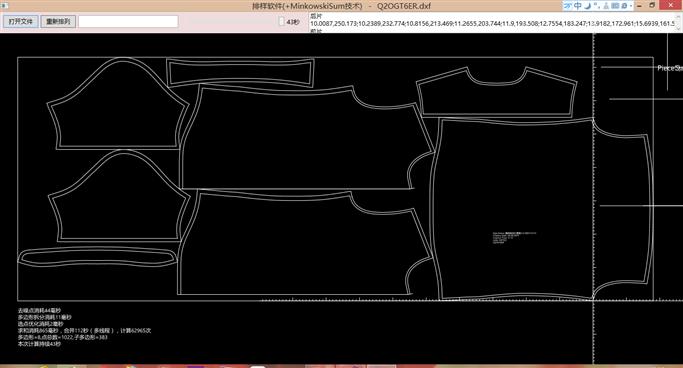Screen dimensions: 683x368
Task: Click the first IME logo icon
Action: (x=568, y=6)
